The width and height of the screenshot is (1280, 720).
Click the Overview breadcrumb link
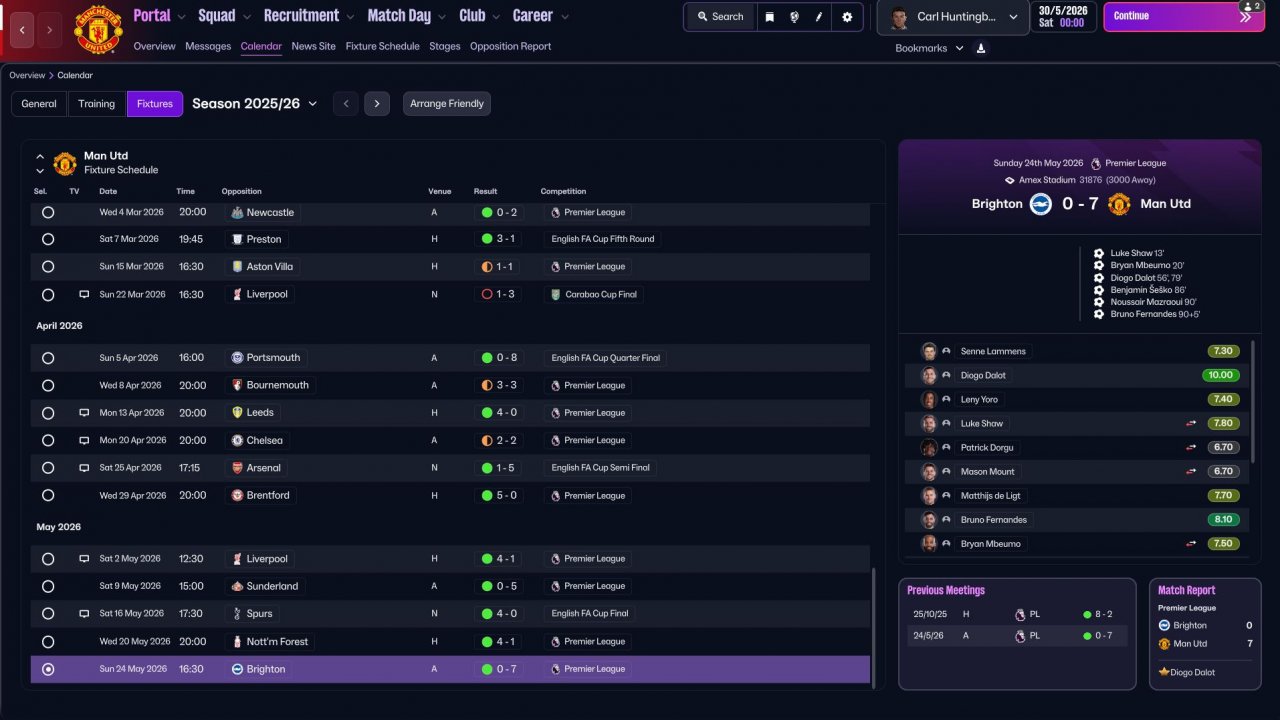click(x=27, y=75)
